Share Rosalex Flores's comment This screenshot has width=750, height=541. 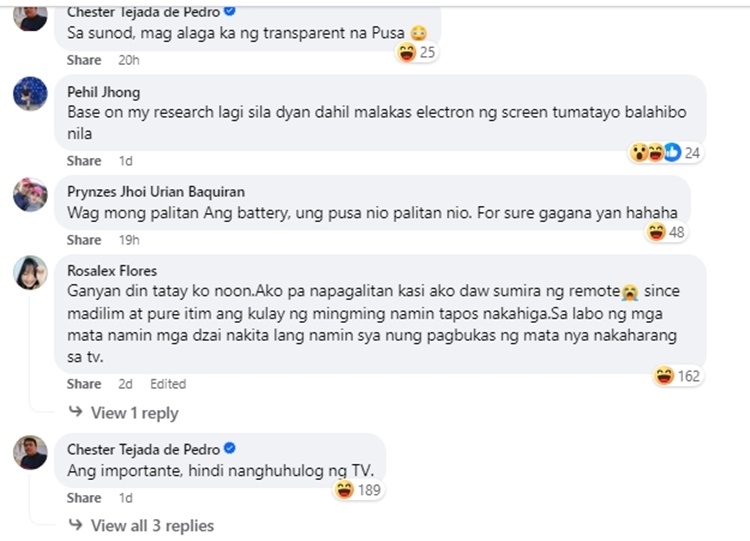pyautogui.click(x=84, y=384)
